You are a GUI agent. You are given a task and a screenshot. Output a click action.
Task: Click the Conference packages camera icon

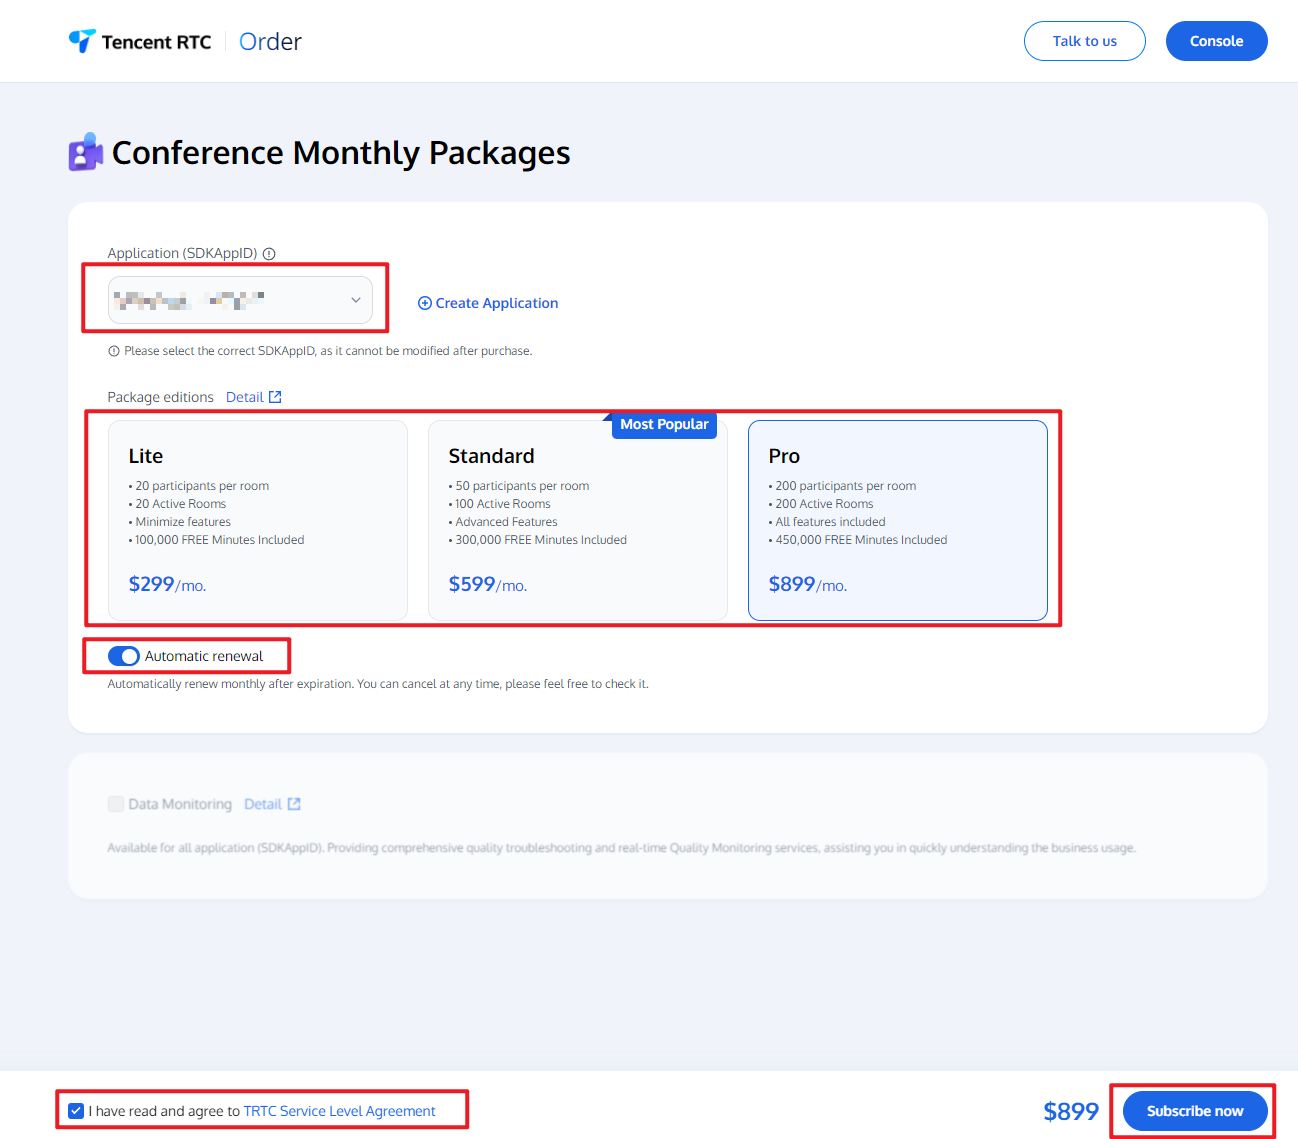(x=86, y=153)
